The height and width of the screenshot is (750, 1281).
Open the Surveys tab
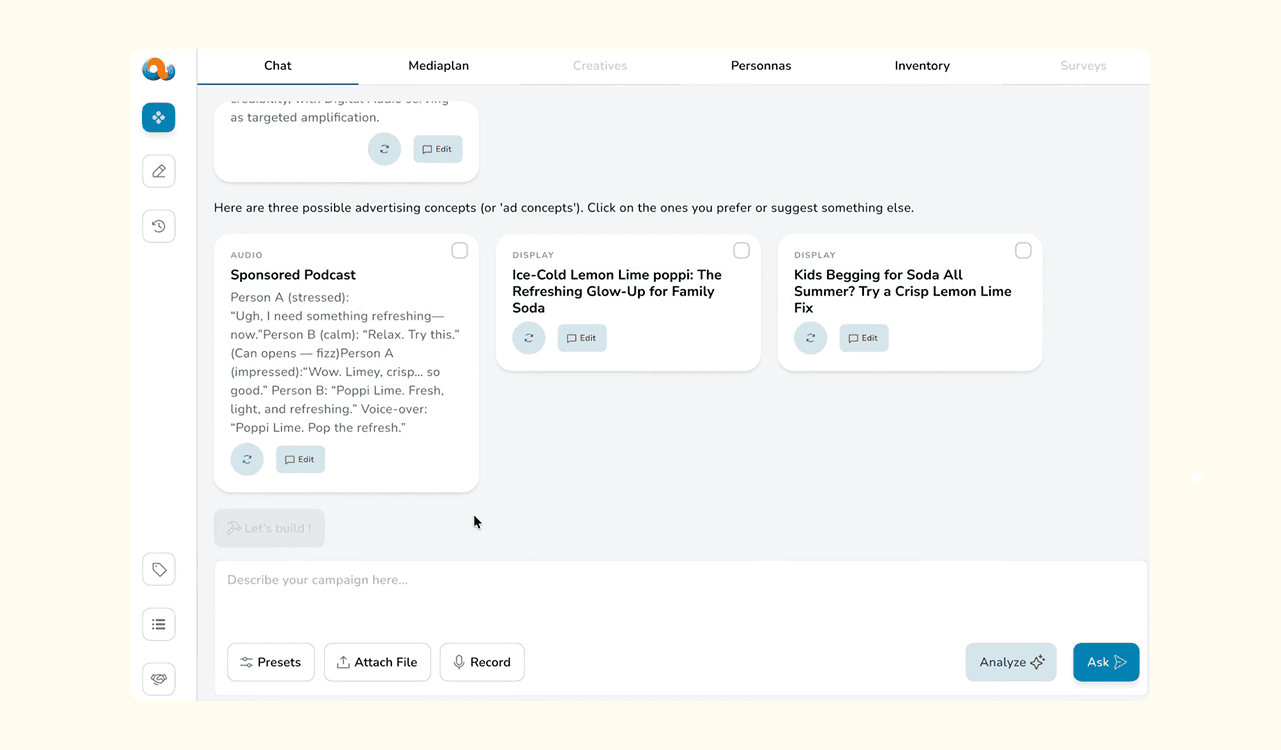click(1083, 66)
